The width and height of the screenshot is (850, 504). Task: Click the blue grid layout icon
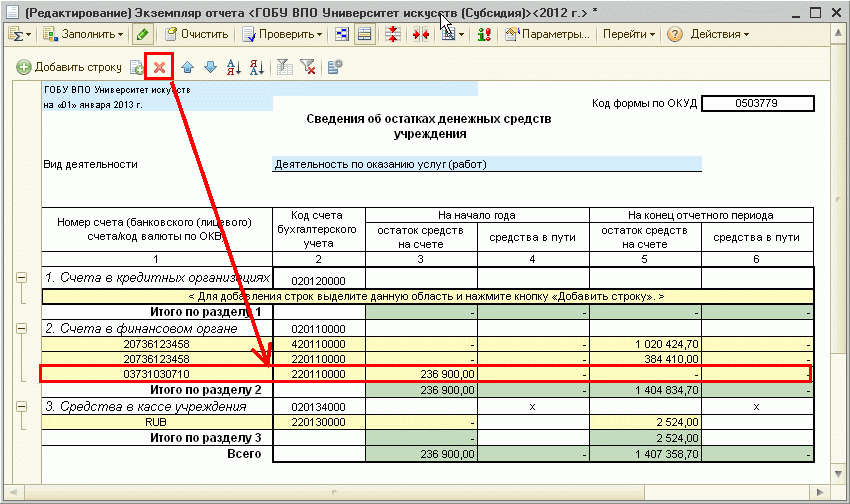point(342,34)
